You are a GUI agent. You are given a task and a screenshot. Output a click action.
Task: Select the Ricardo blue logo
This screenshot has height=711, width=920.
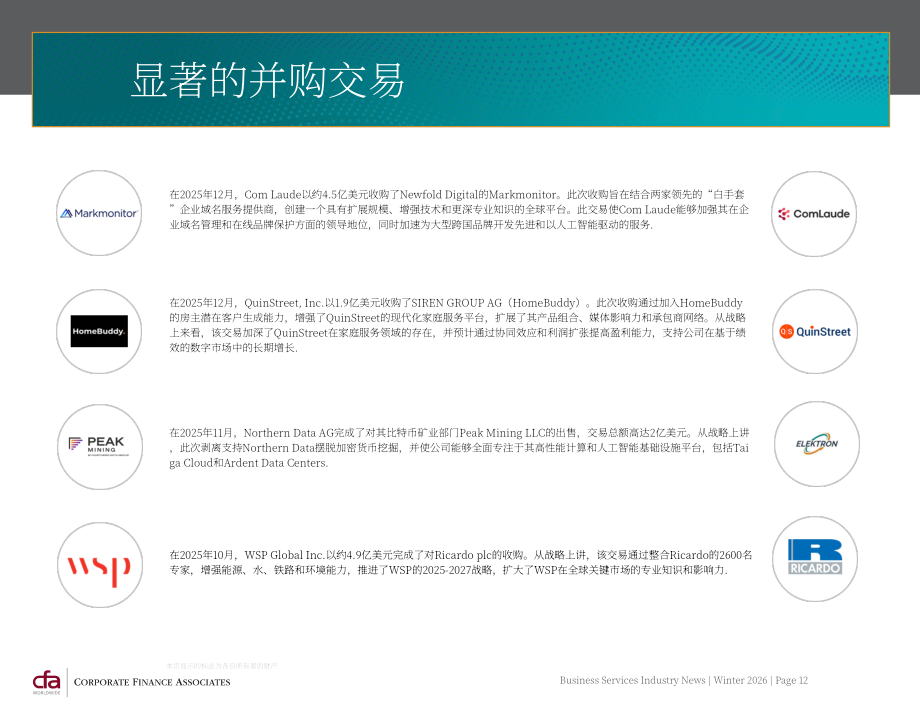(x=814, y=557)
